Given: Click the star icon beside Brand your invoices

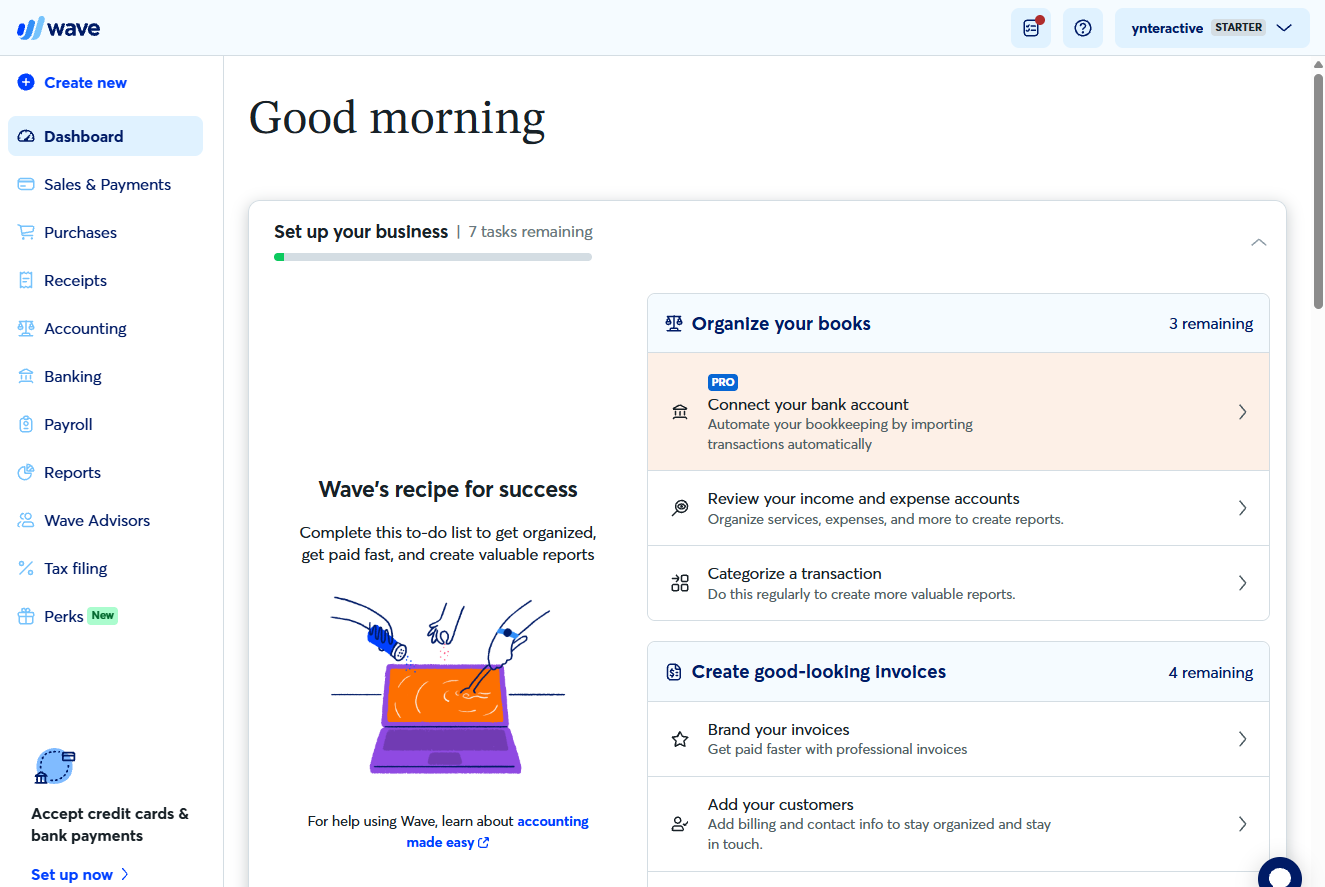Looking at the screenshot, I should pos(680,740).
